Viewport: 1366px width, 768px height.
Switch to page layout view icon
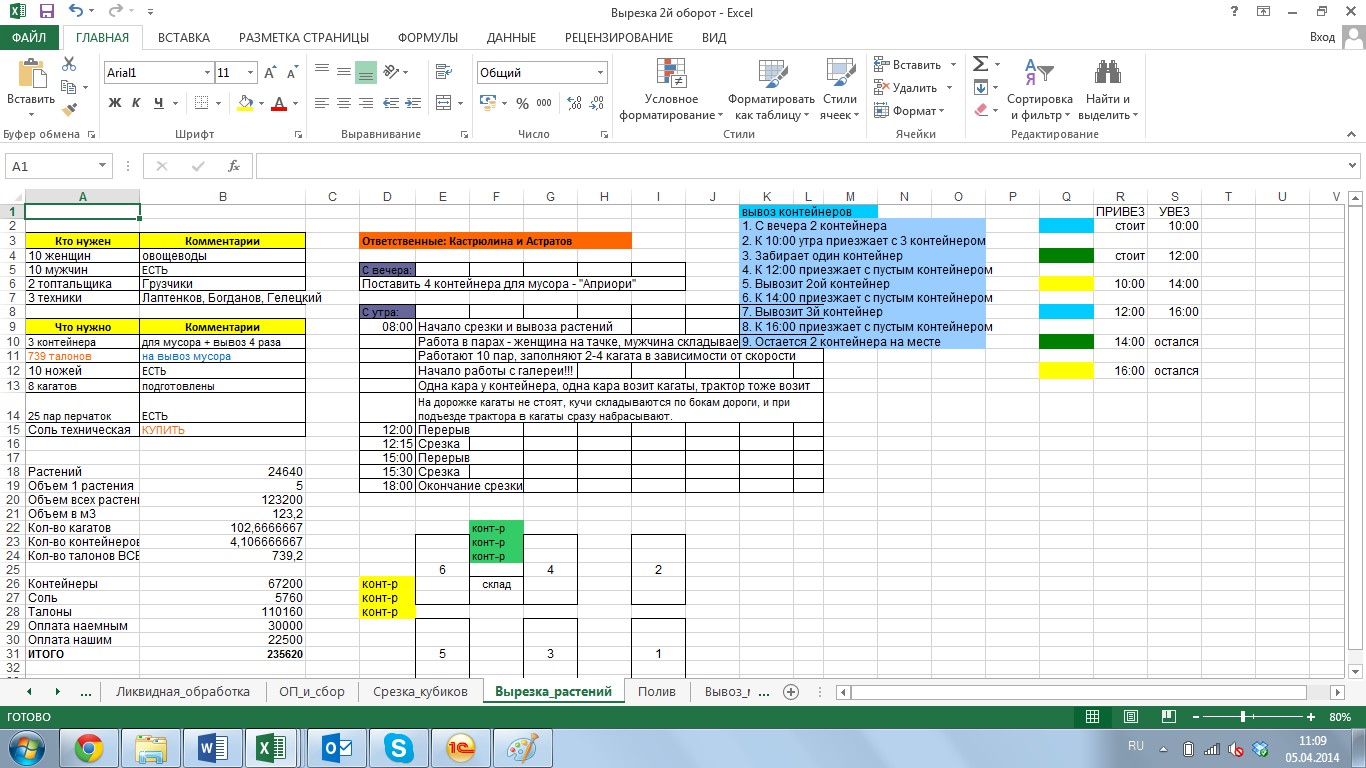(x=1130, y=717)
